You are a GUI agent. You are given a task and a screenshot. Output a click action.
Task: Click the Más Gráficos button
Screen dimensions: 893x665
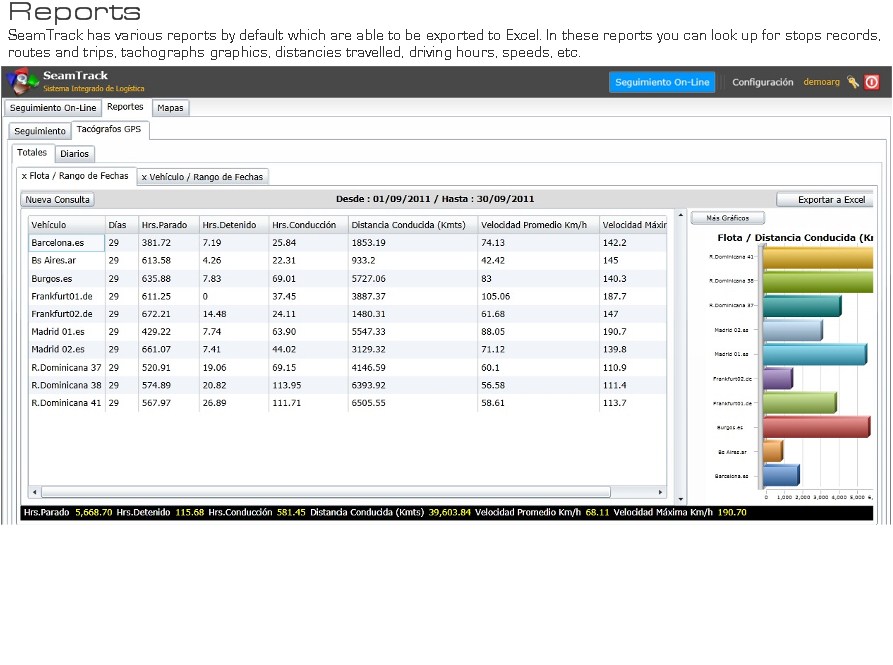[x=728, y=218]
